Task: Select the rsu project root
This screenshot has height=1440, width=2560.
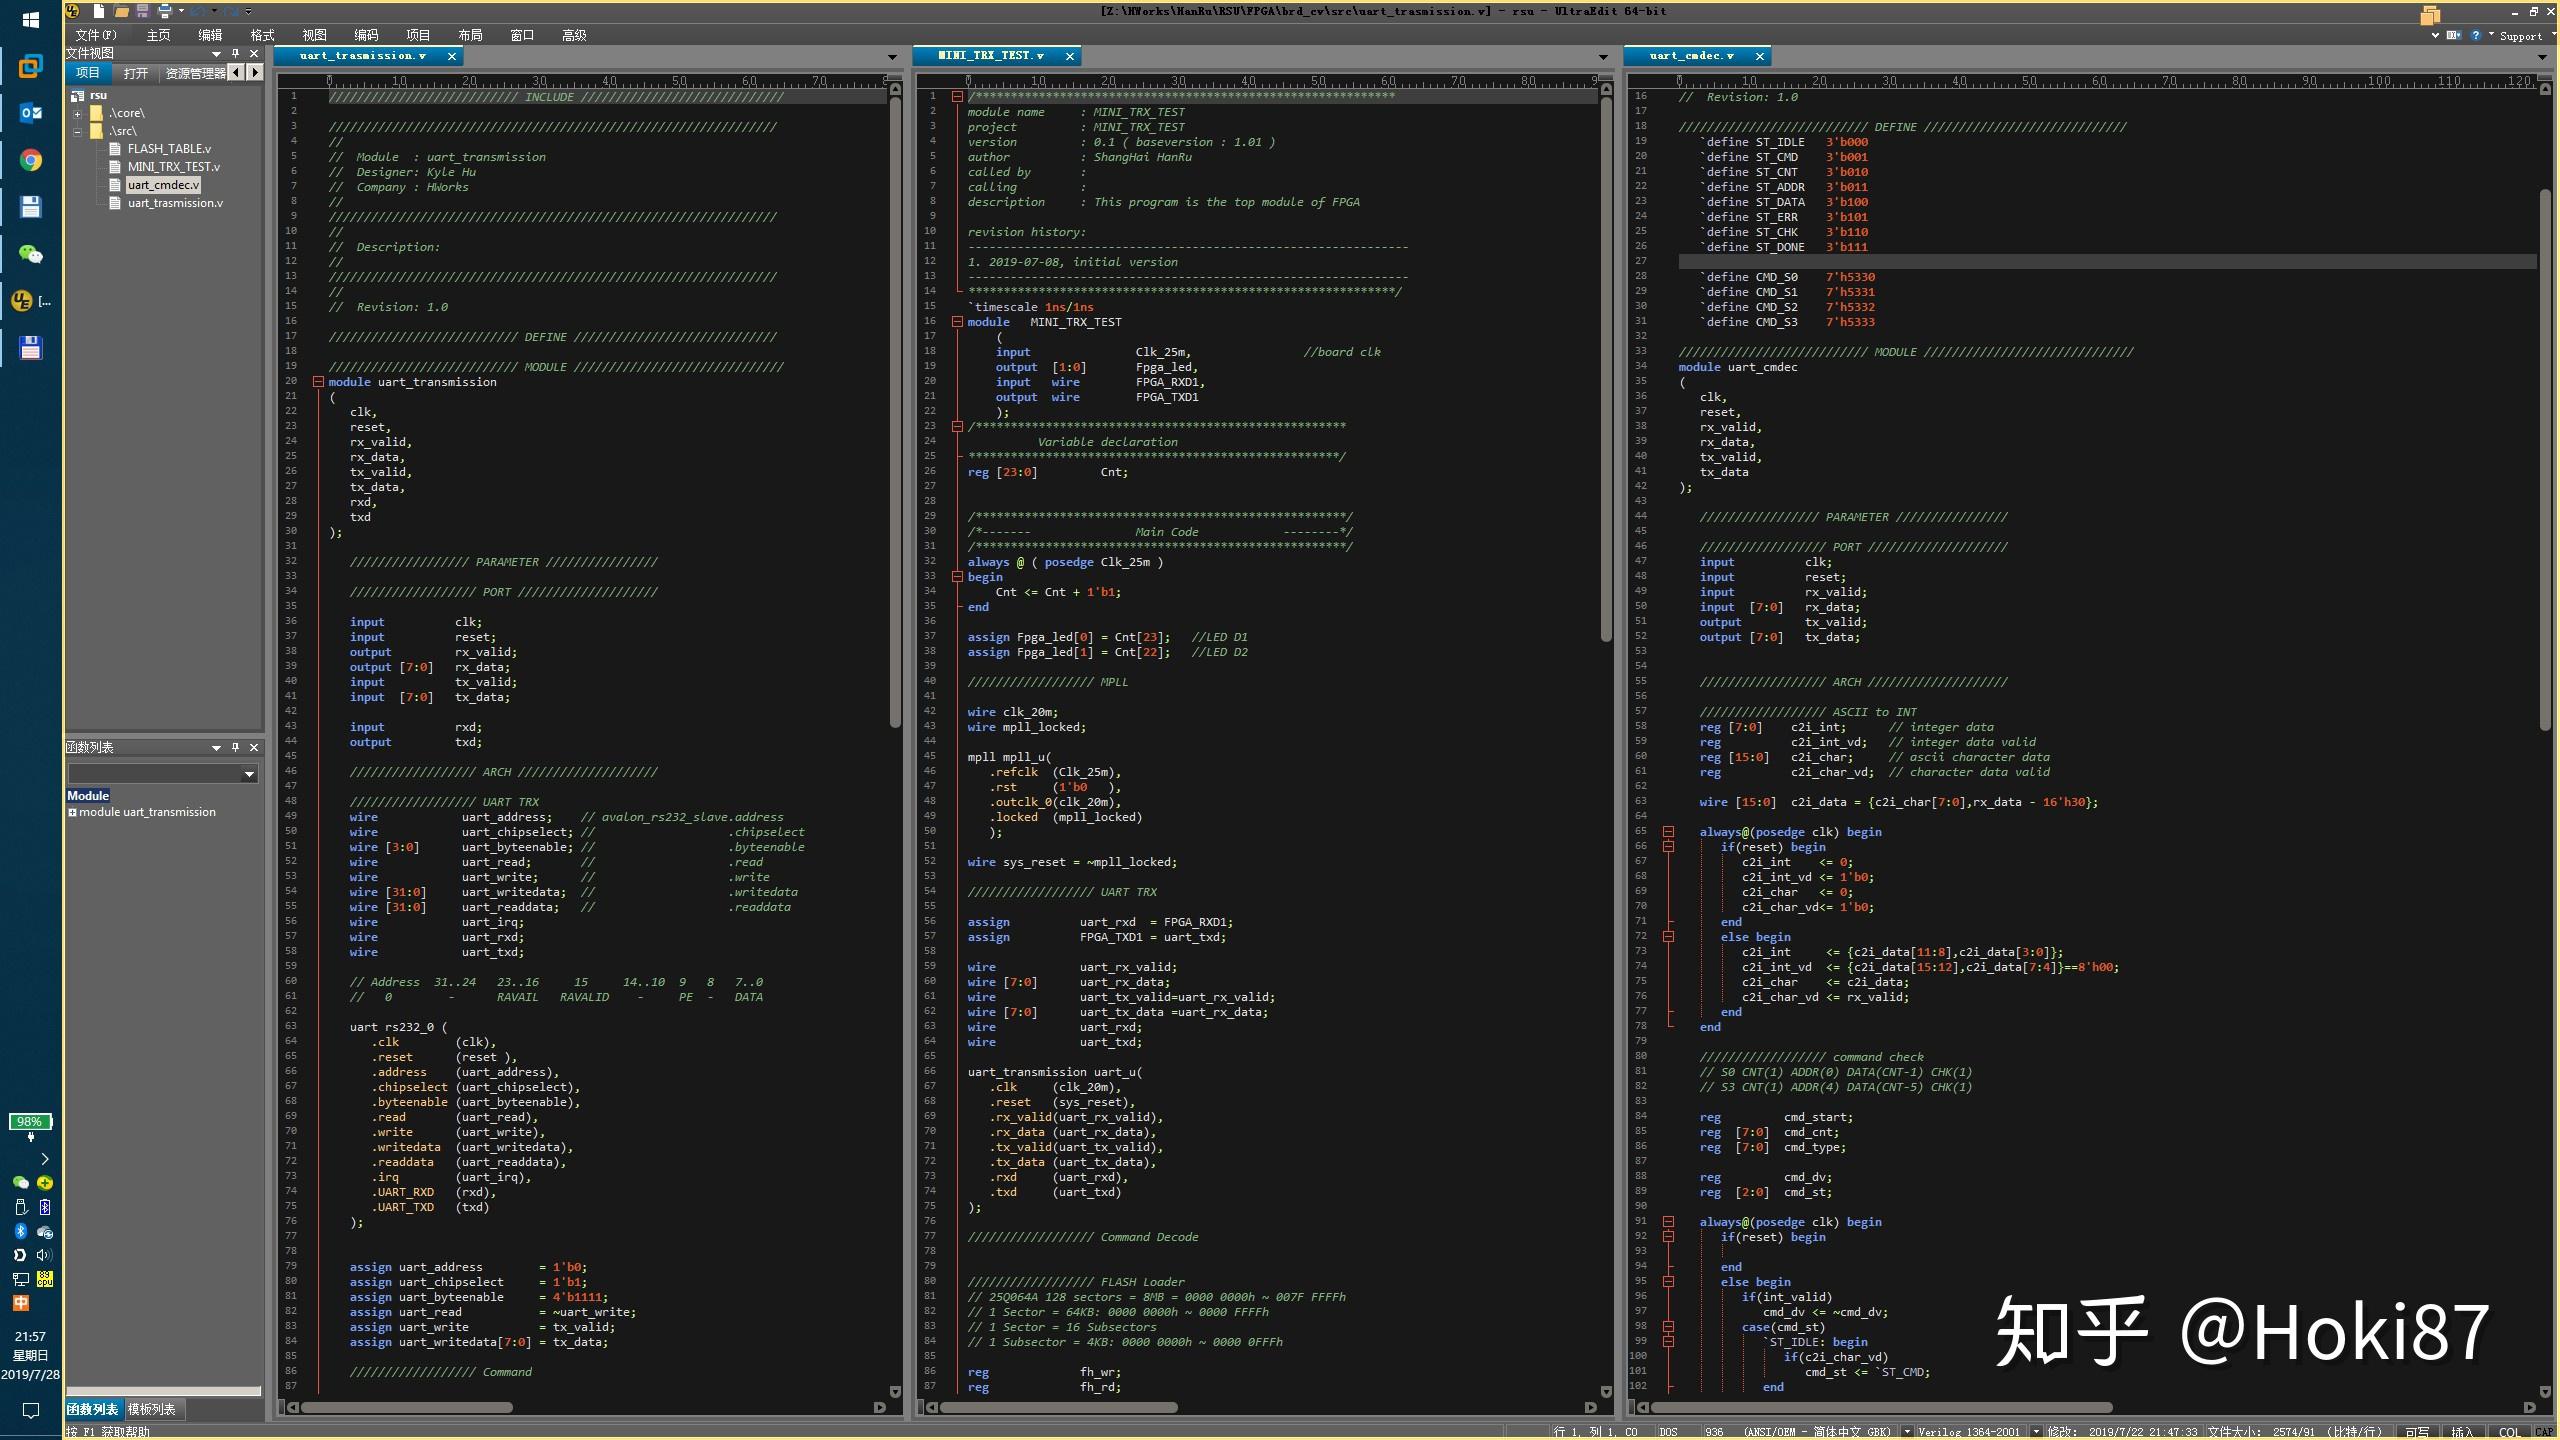Action: [x=98, y=95]
